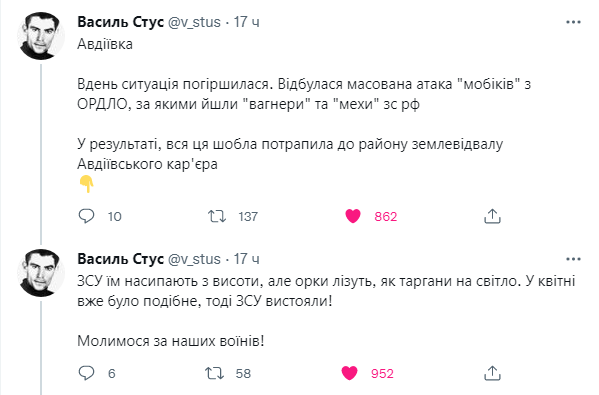Open the second tweet text about ЗСУ
This screenshot has width=599, height=395.
pos(326,311)
